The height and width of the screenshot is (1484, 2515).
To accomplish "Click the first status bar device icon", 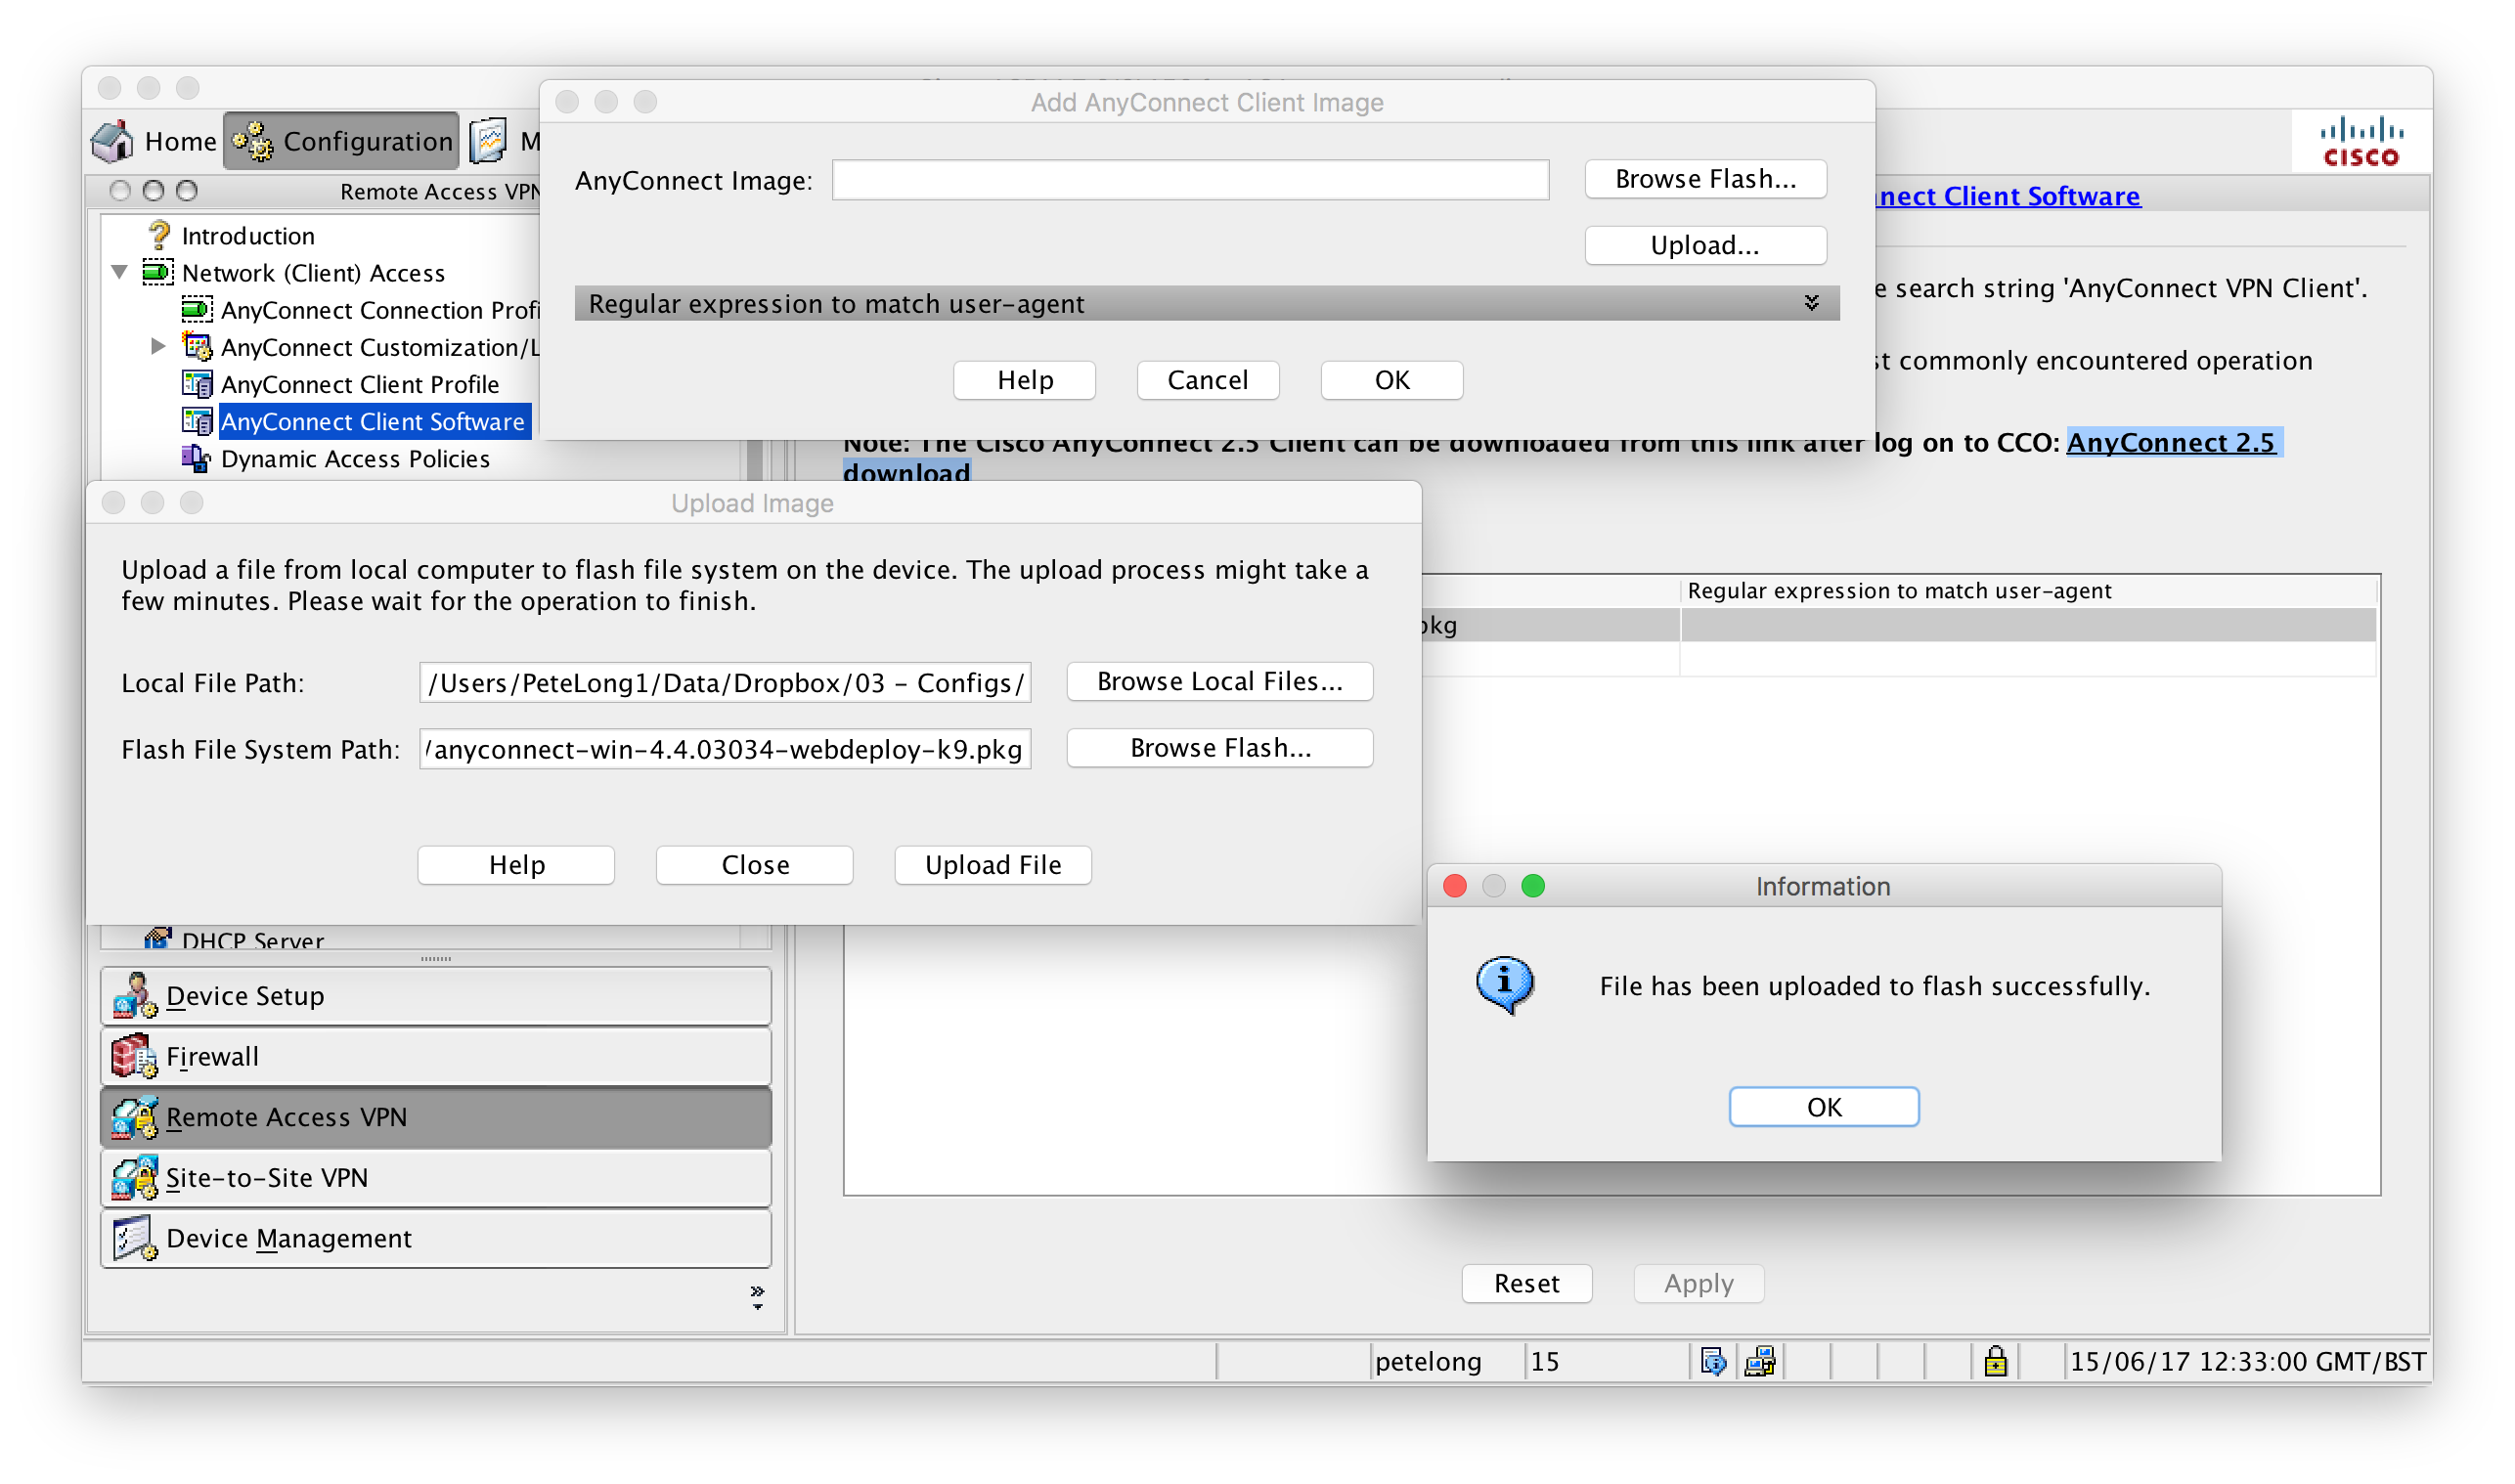I will pyautogui.click(x=1713, y=1361).
